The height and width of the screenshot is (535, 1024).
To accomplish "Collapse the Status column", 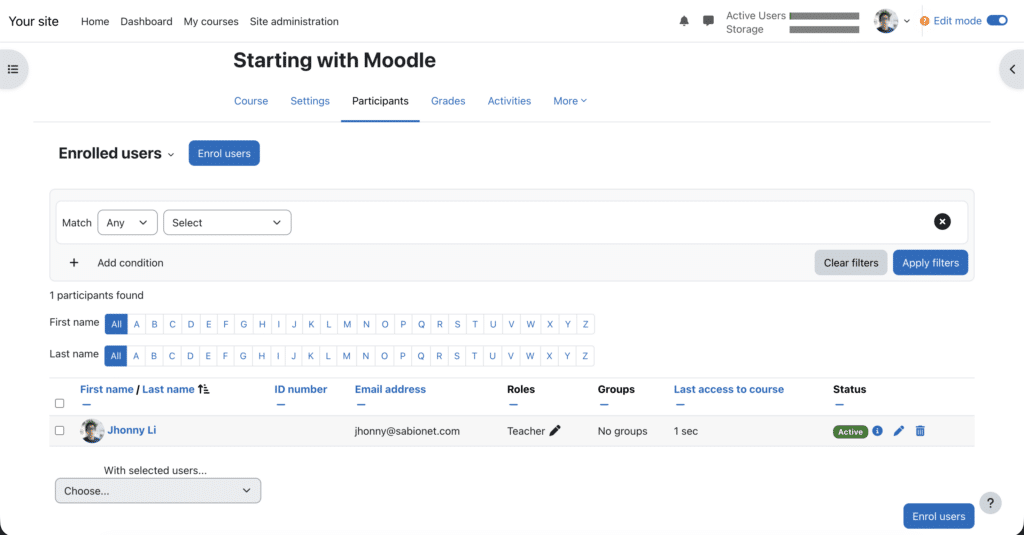I will click(x=839, y=404).
